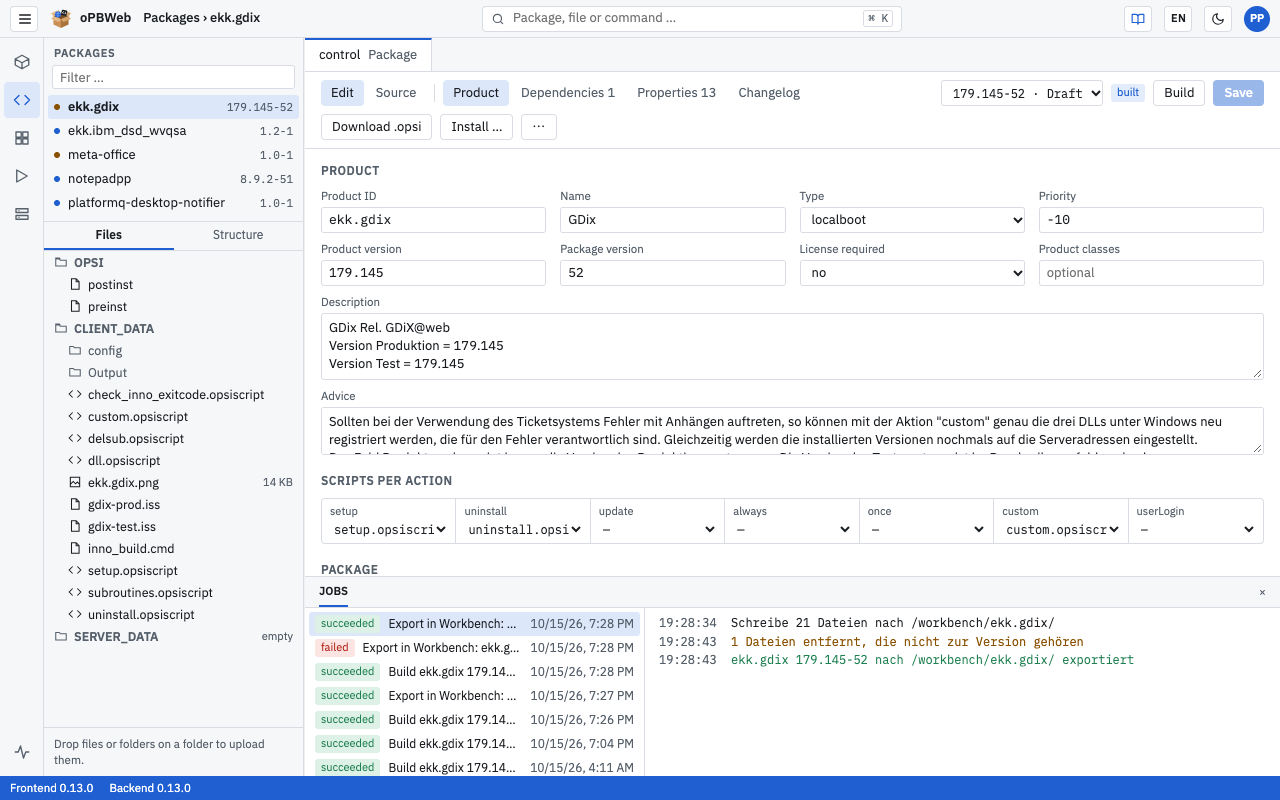Image resolution: width=1280 pixels, height=800 pixels.
Task: Close the Jobs panel
Action: 1262,592
